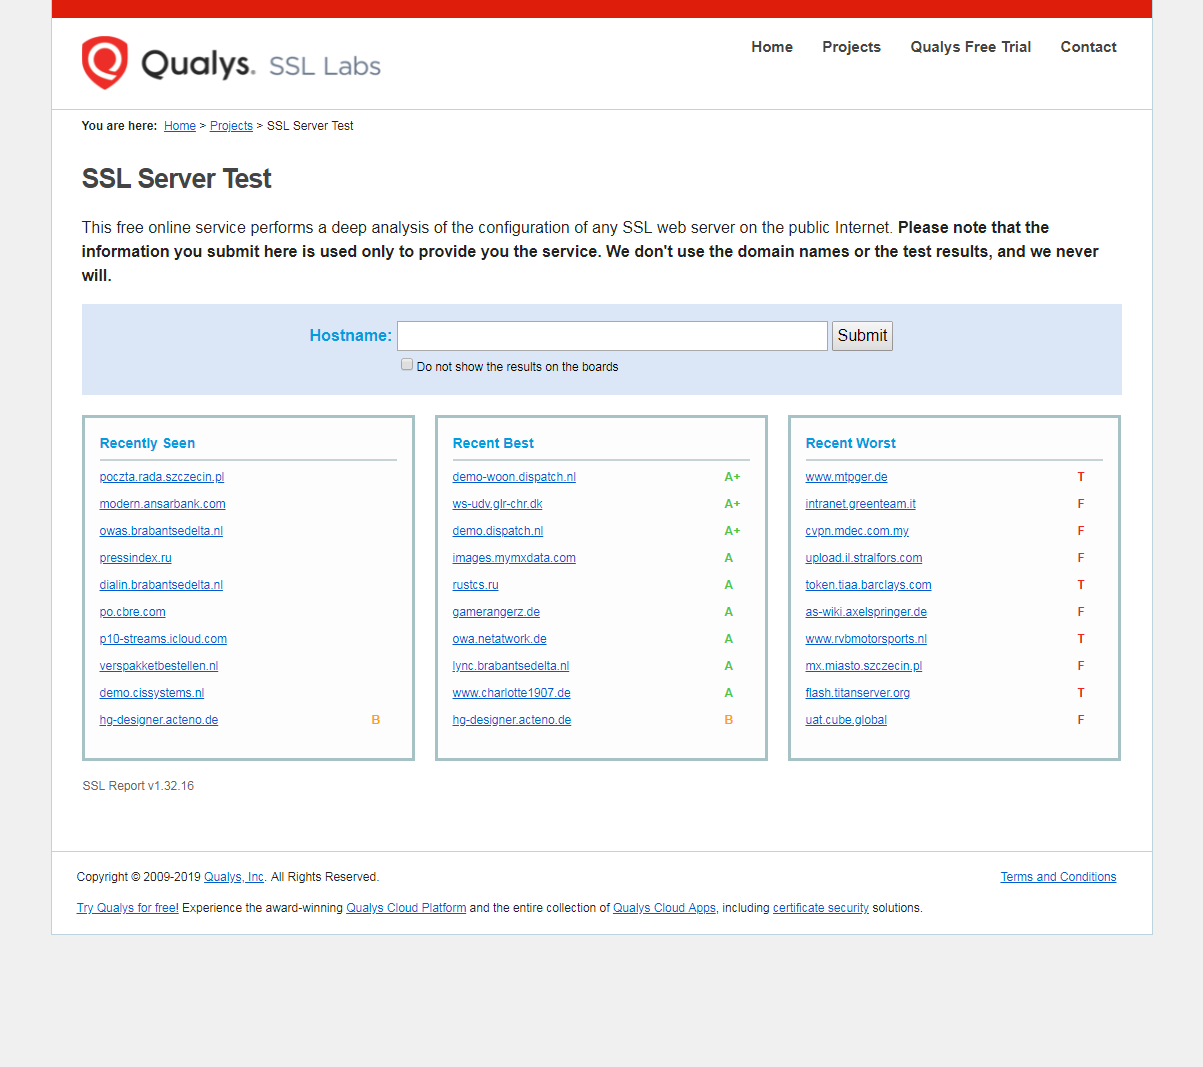Click the F grade for uat.cube.global
Screen dimensions: 1203x1067
(x=1081, y=720)
